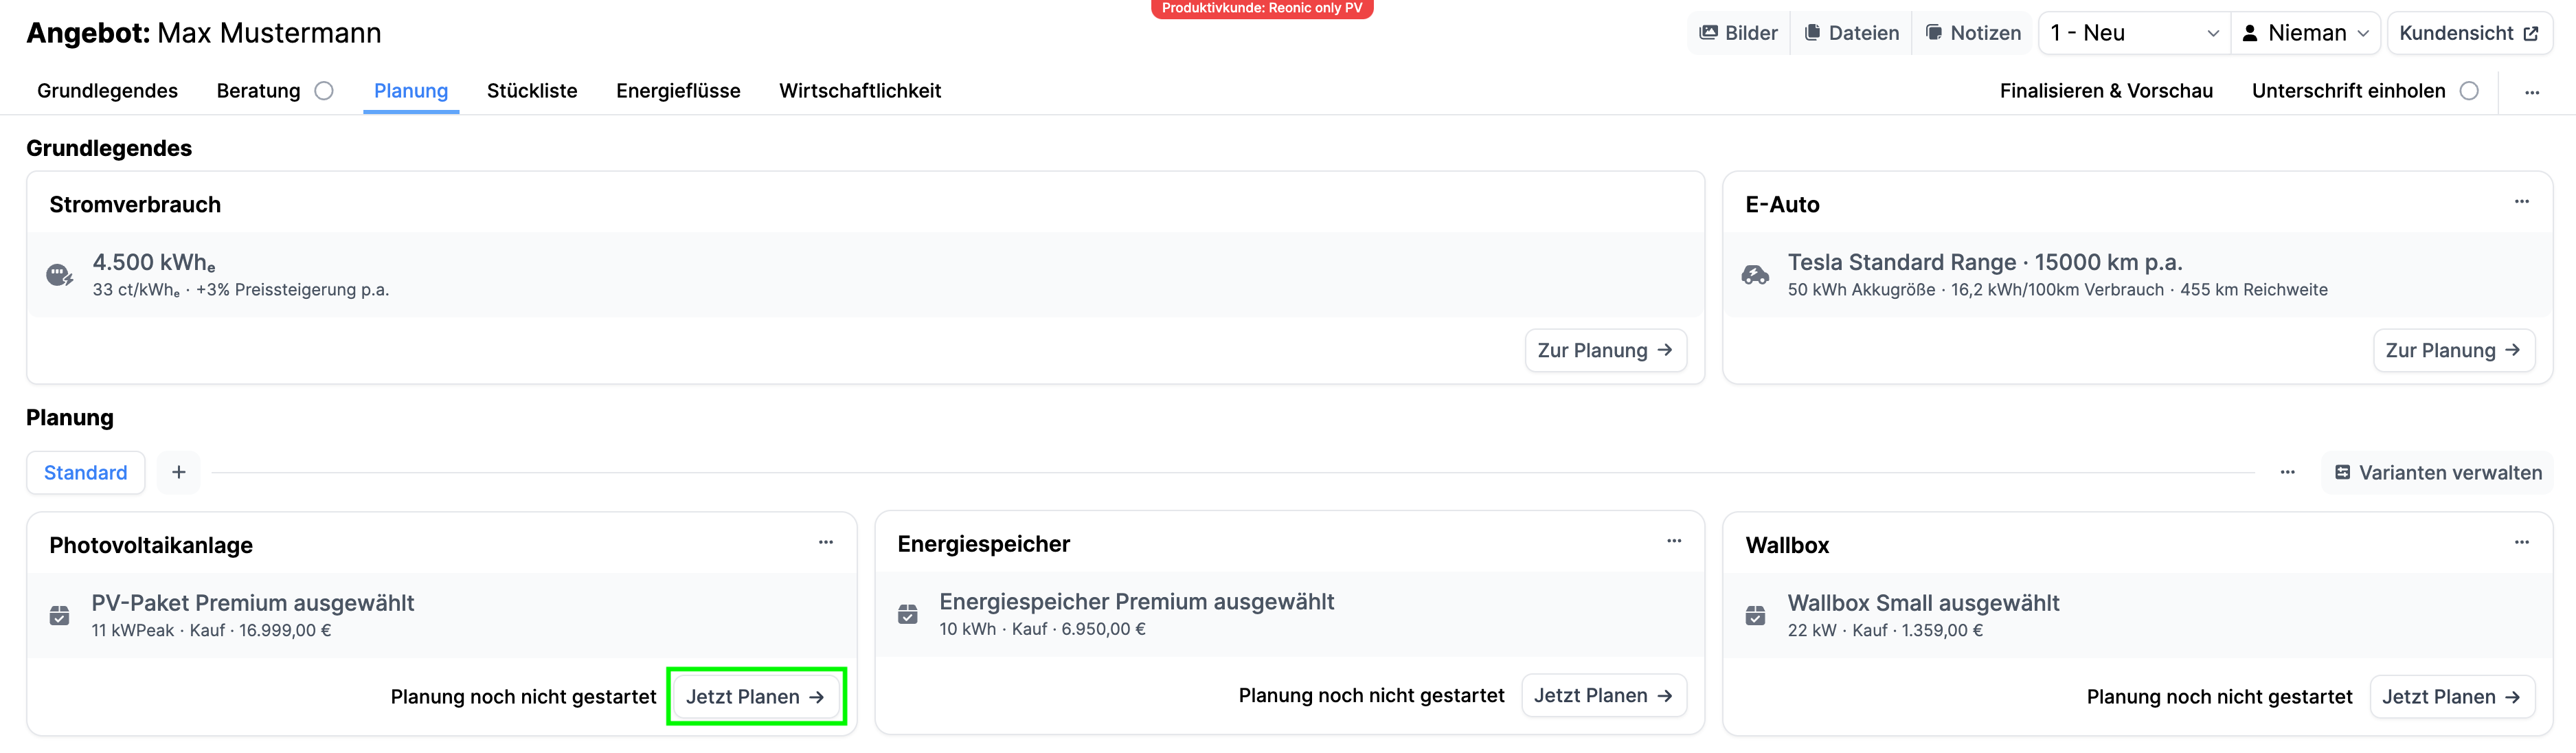Expand the top navigation overflow menu
2576x753 pixels.
(x=2532, y=92)
